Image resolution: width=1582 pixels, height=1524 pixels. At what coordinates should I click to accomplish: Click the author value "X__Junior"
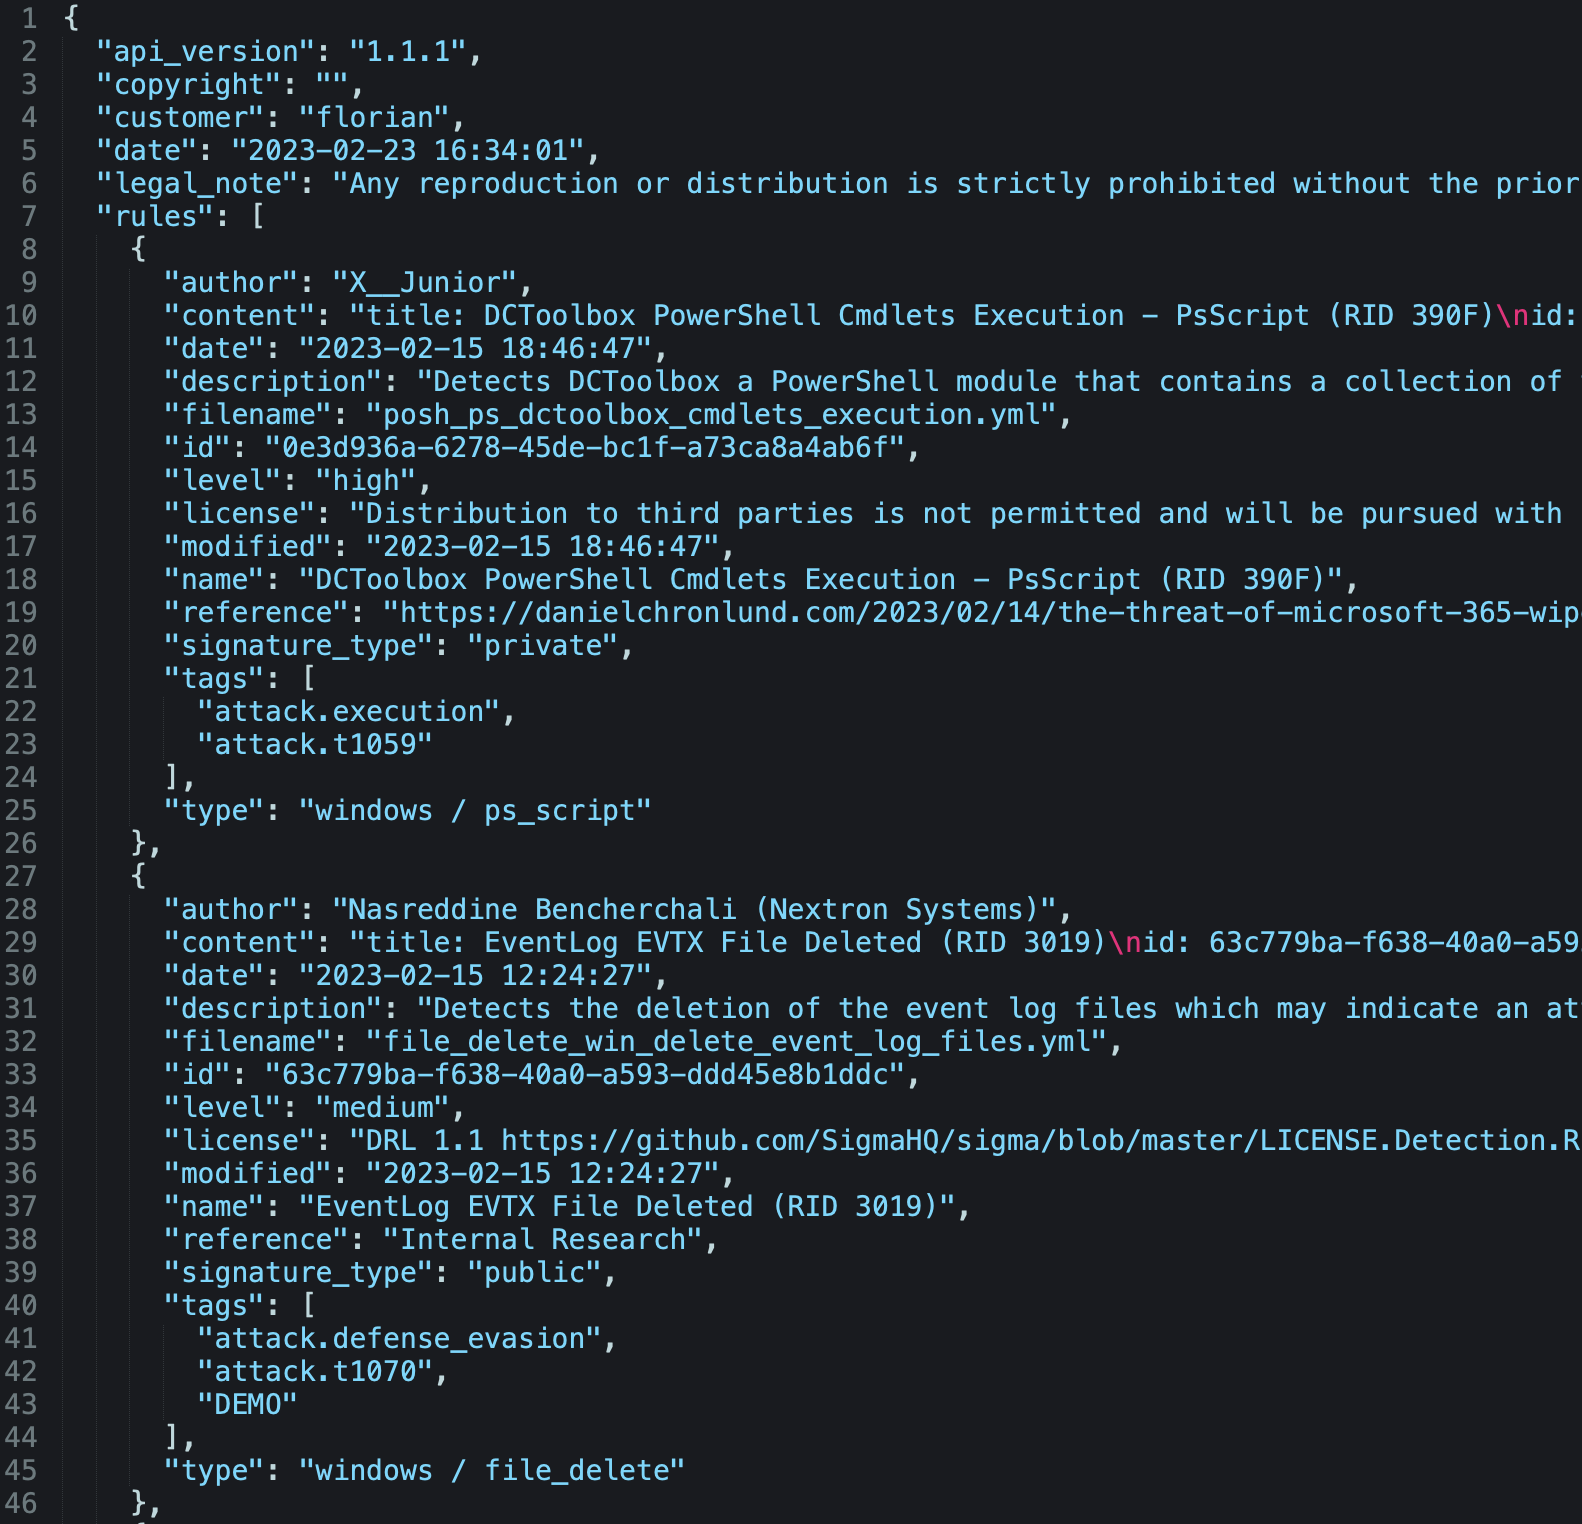tap(425, 282)
